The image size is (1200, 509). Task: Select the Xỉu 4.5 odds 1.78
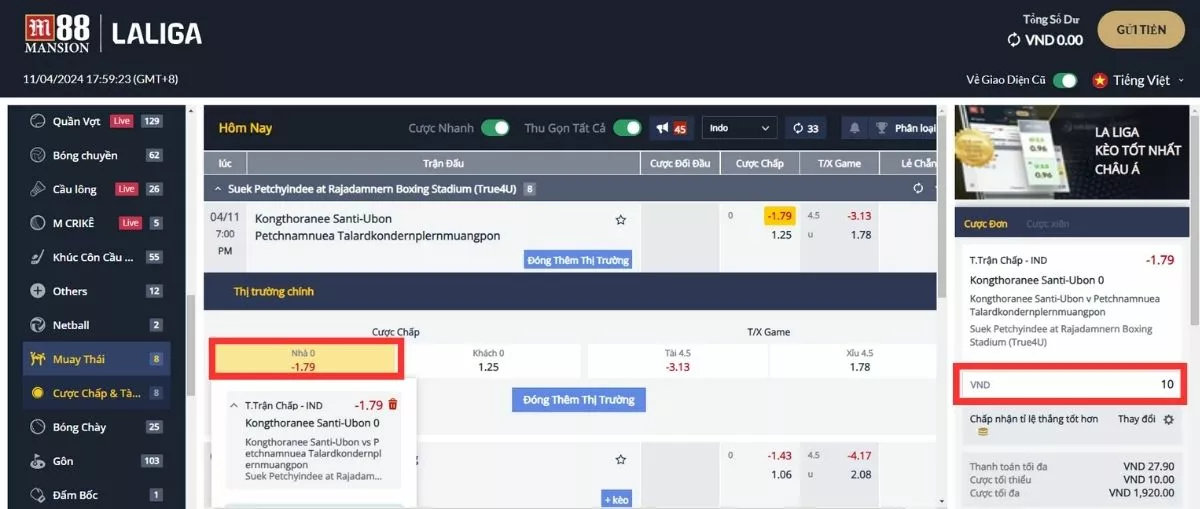(859, 359)
